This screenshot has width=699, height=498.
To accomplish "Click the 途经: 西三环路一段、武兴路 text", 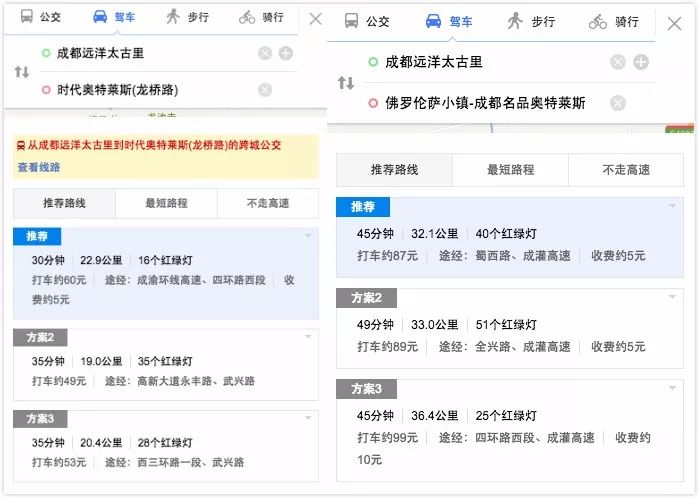I will point(174,463).
